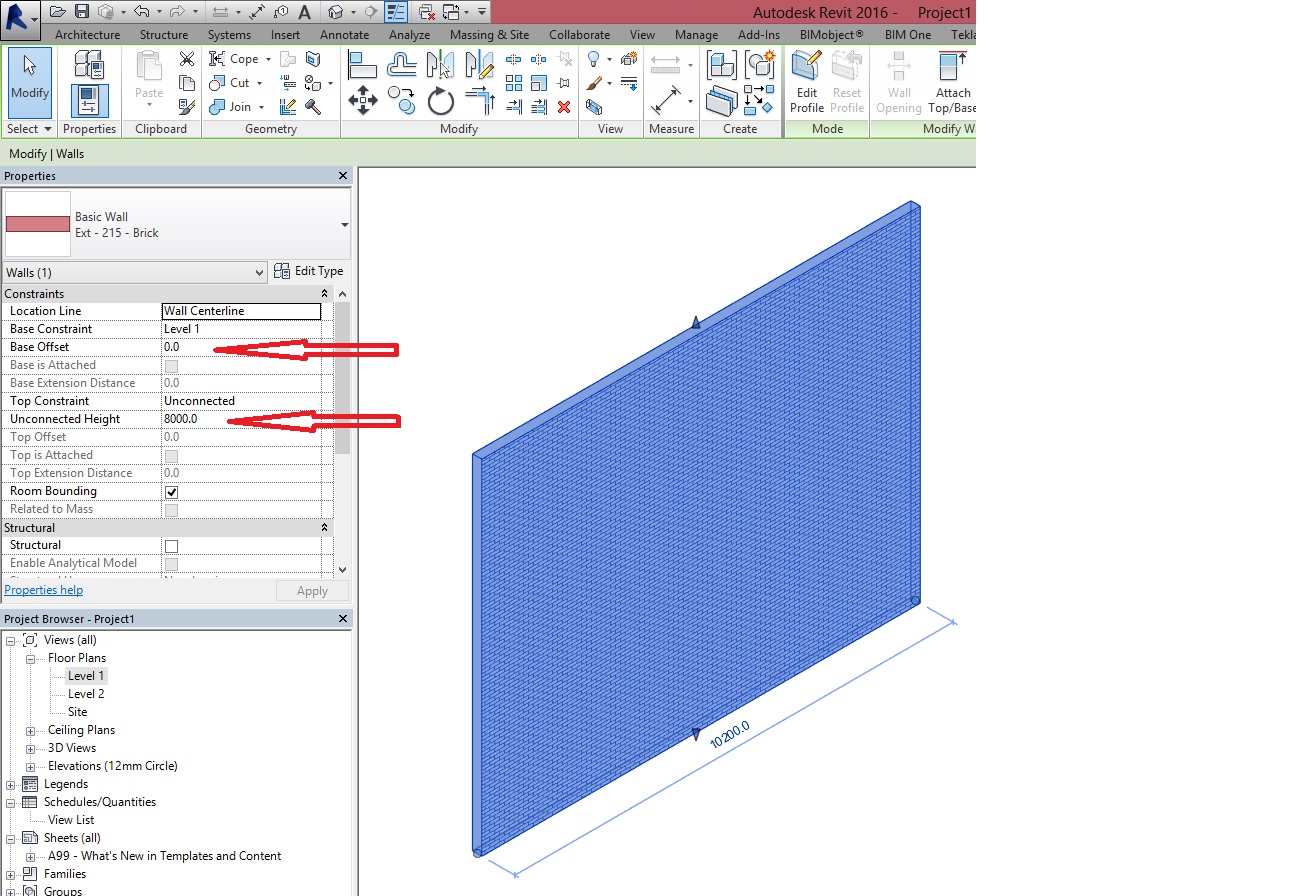Expand the Ceiling Plans tree node

click(32, 729)
